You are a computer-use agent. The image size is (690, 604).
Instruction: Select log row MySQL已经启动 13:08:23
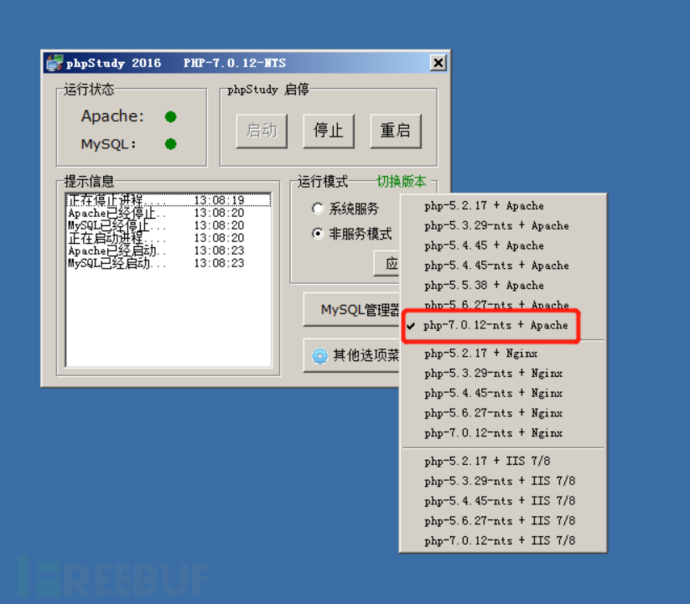(169, 264)
